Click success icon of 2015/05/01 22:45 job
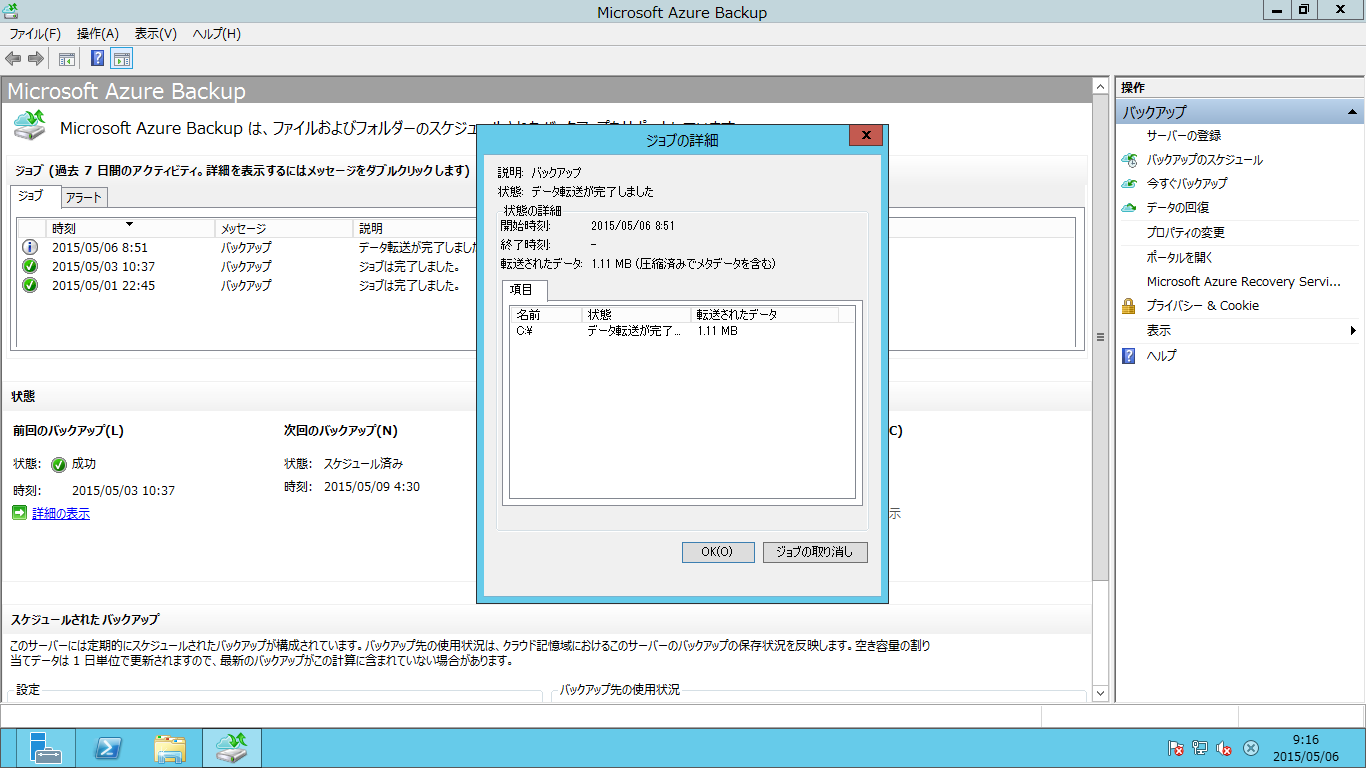Viewport: 1366px width, 768px height. 30,285
